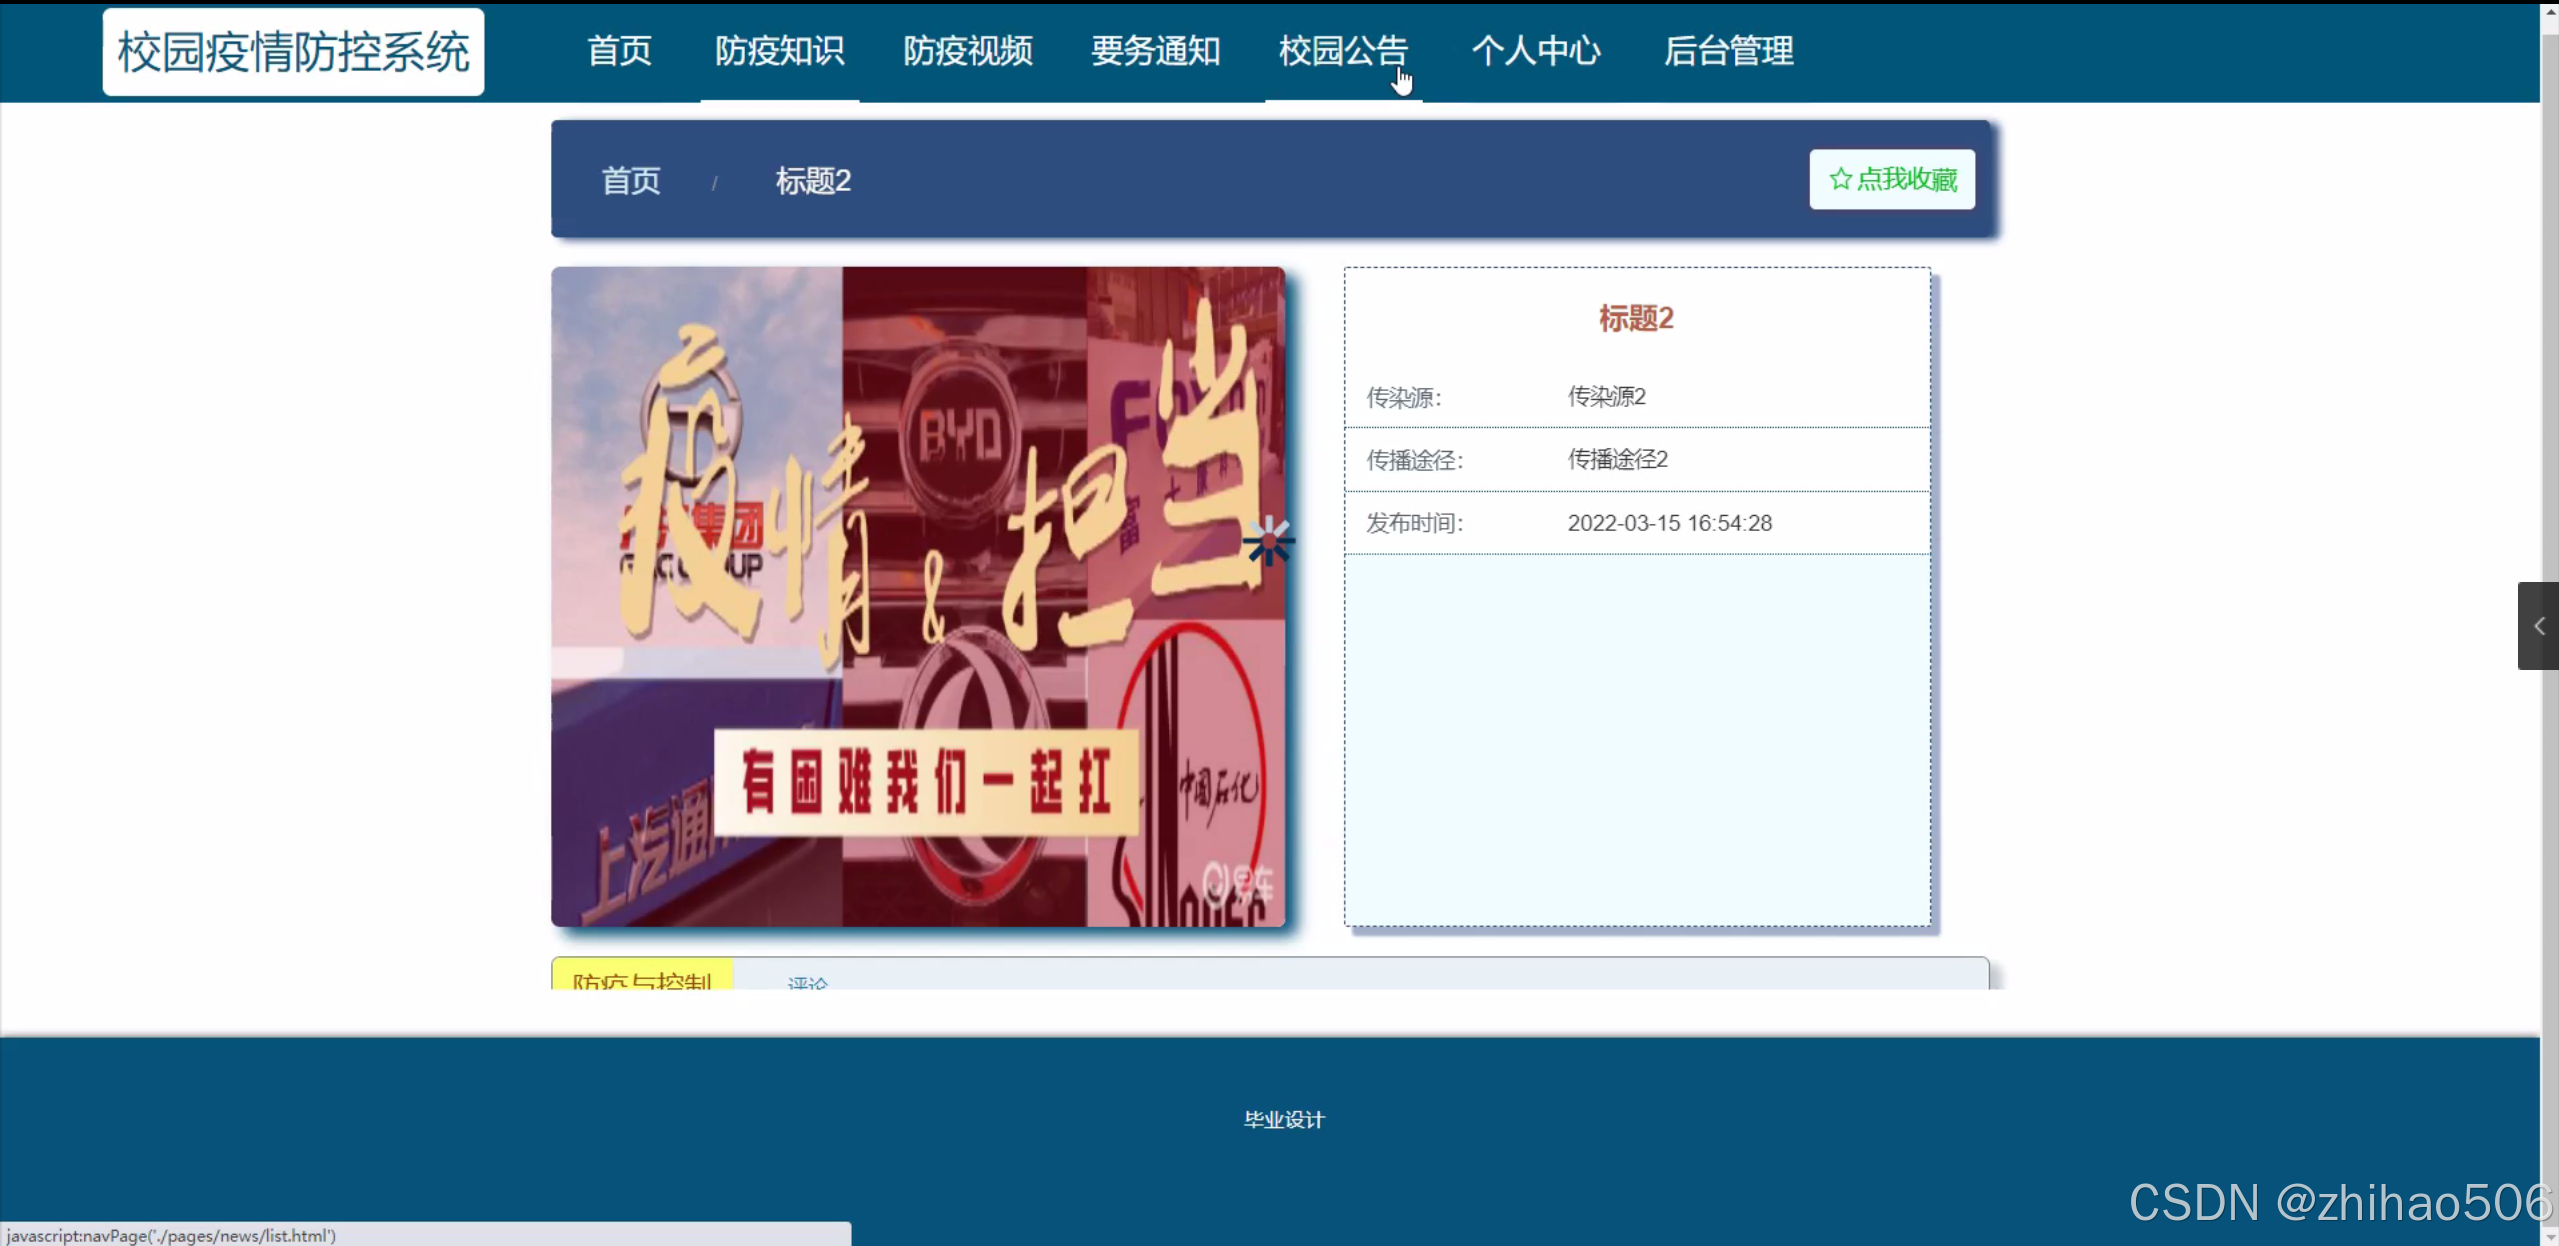Screen dimensions: 2559x1246
Task: Click the 校园疫情防控系统 site logo
Action: tap(293, 52)
